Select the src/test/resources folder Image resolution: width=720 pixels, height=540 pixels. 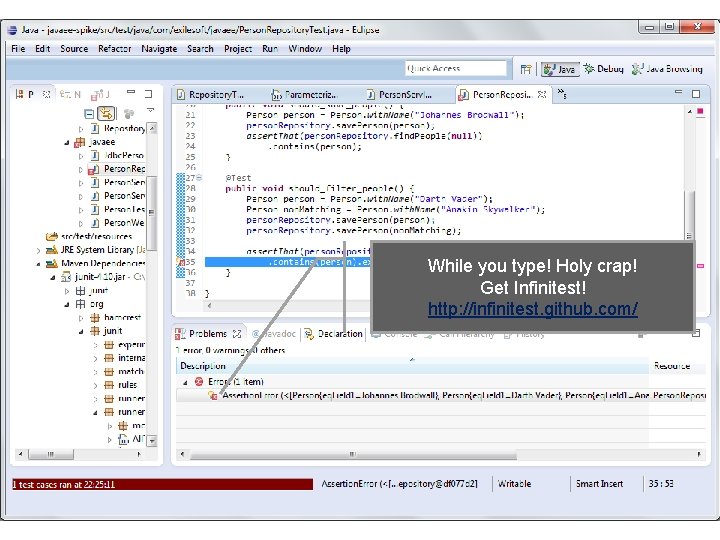(89, 236)
